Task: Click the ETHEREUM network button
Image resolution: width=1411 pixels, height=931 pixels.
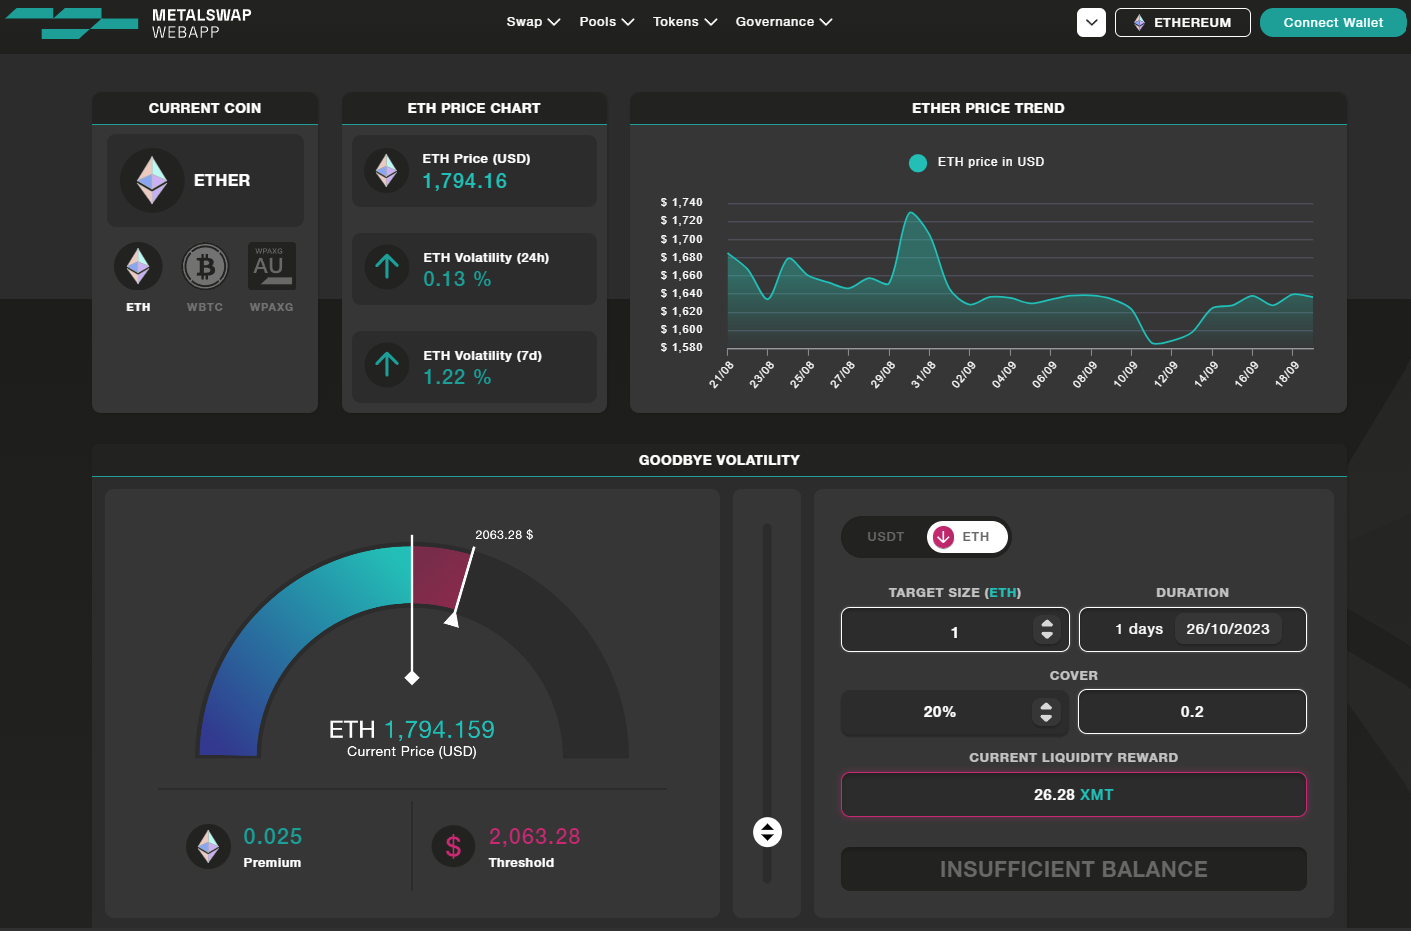Action: coord(1183,22)
